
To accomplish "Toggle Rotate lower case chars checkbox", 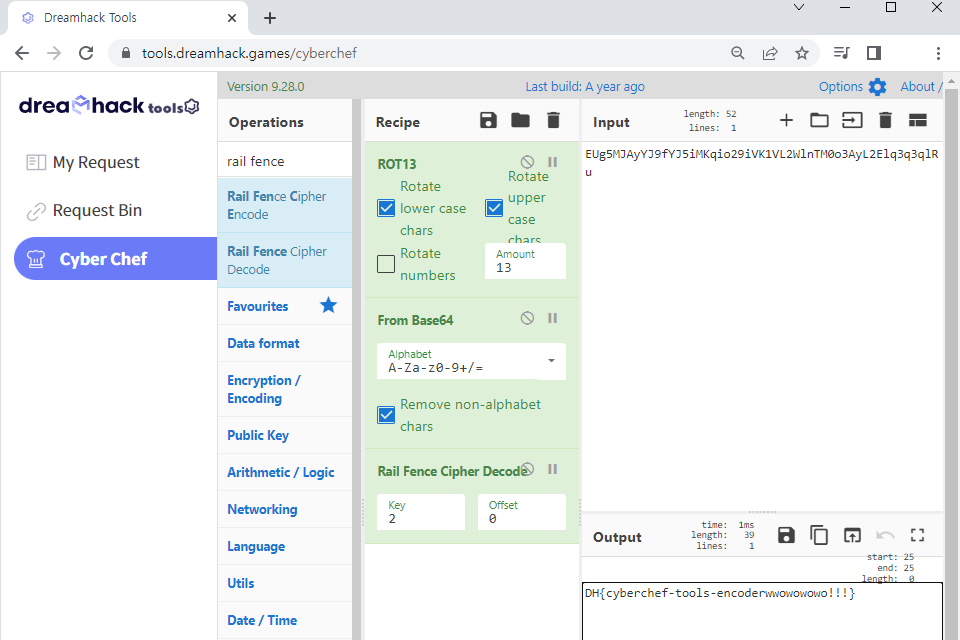I will pos(386,208).
